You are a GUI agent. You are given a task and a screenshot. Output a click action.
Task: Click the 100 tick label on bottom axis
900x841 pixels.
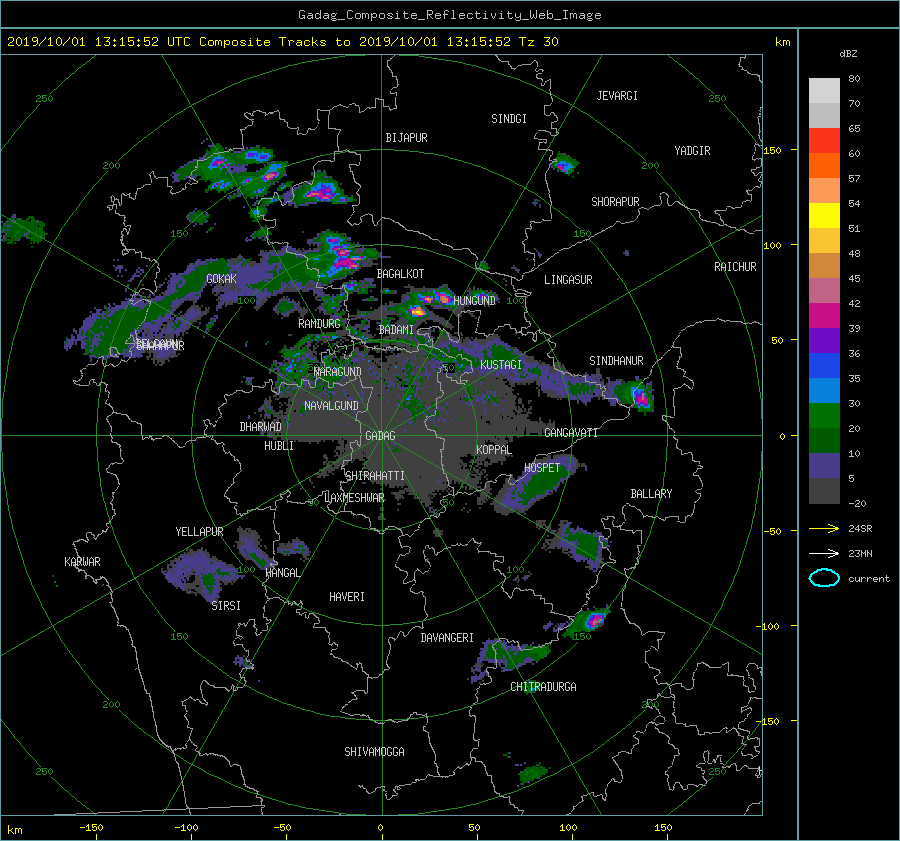coord(568,828)
